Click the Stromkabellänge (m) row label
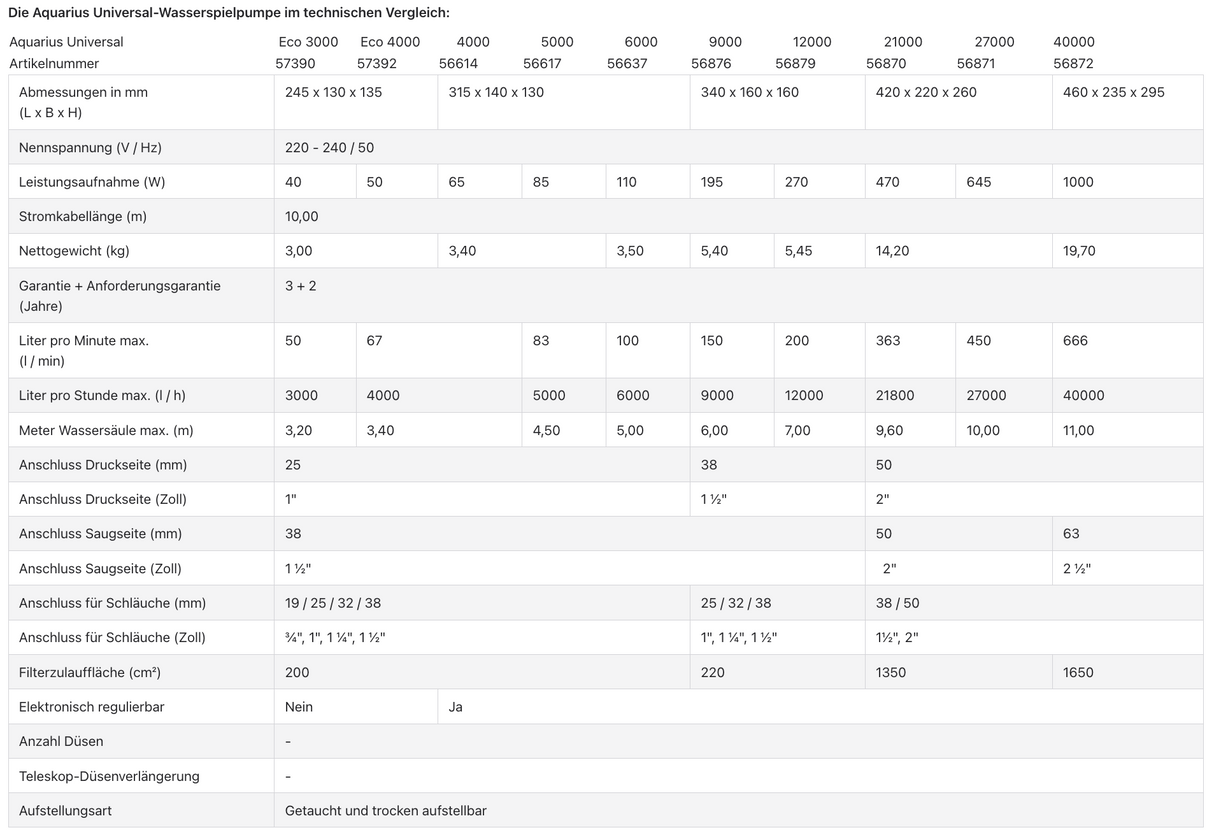Viewport: 1214px width, 837px height. [x=83, y=216]
